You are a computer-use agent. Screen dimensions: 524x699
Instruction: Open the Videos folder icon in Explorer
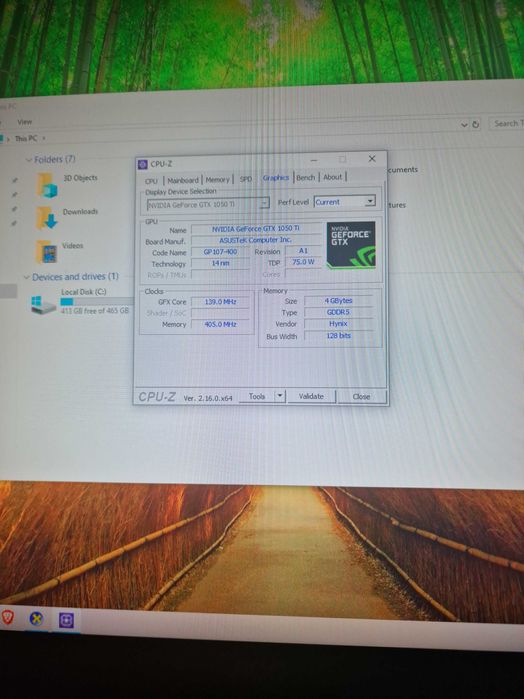46,252
